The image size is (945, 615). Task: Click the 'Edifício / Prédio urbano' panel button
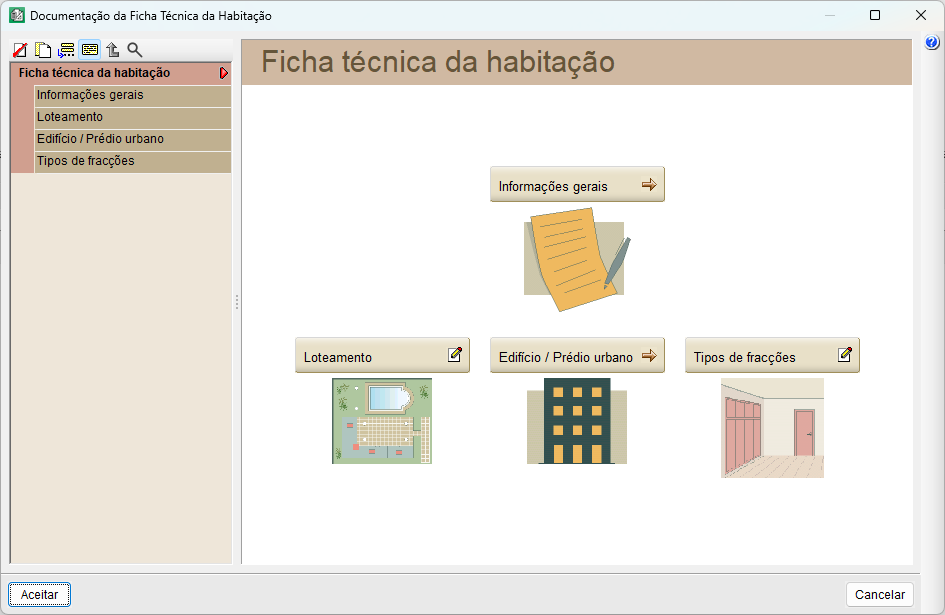pos(577,356)
